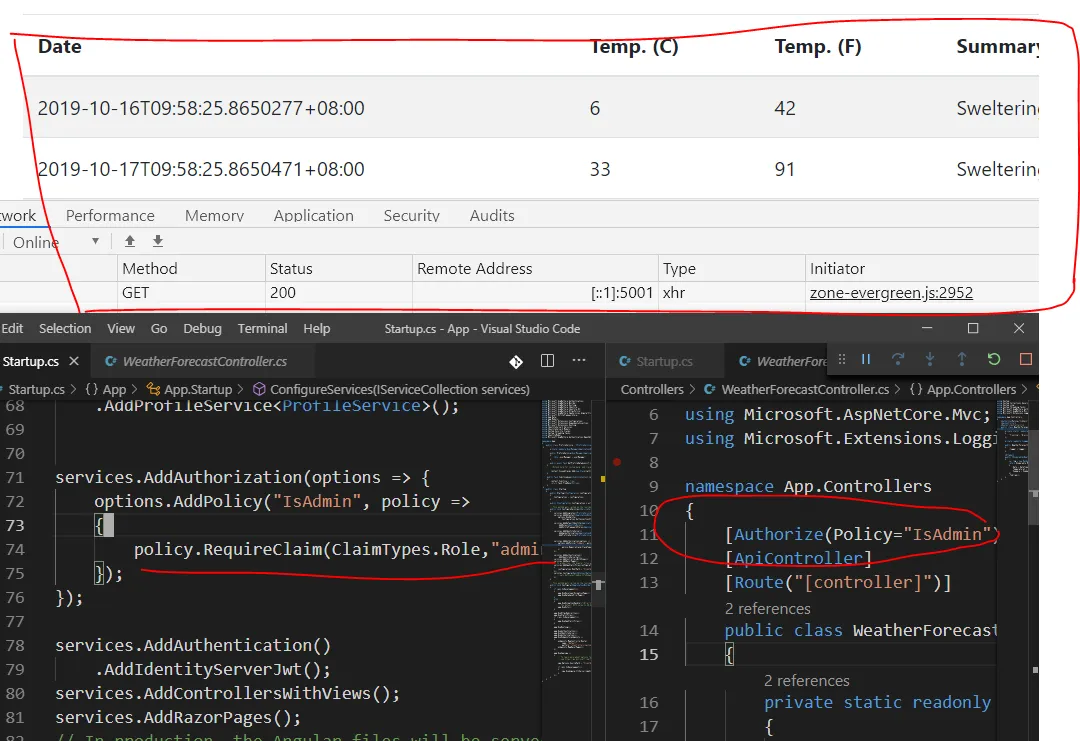This screenshot has height=741, width=1080.
Task: Click line number 73 in Startup.cs
Action: [x=15, y=525]
